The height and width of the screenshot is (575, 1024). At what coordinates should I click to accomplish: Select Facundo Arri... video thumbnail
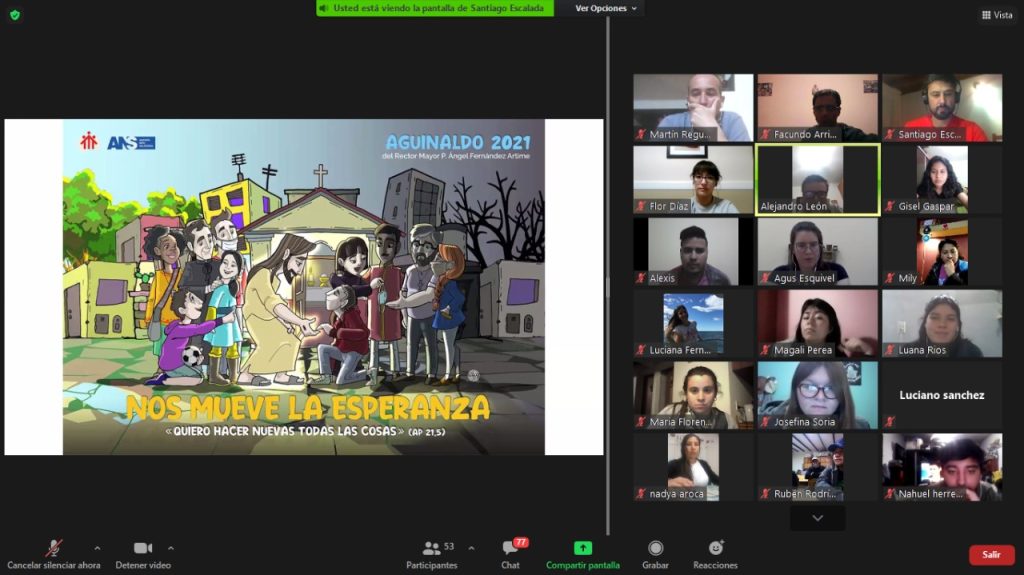click(x=818, y=108)
